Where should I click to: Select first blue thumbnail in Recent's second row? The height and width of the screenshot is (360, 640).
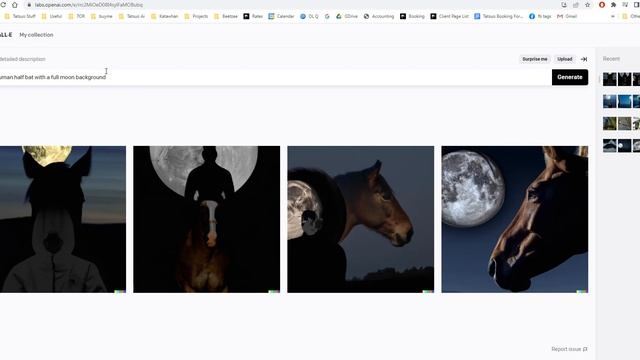tap(610, 101)
